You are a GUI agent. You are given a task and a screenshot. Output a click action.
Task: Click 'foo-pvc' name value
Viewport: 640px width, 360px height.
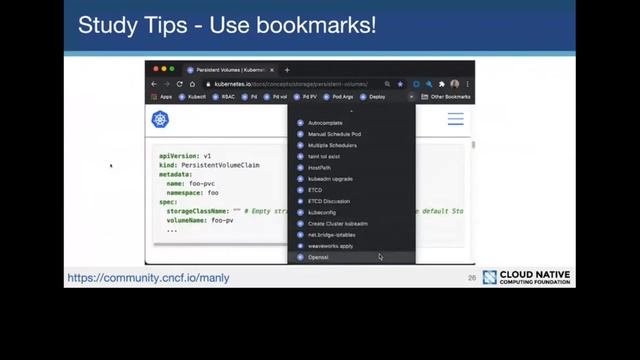tap(202, 184)
